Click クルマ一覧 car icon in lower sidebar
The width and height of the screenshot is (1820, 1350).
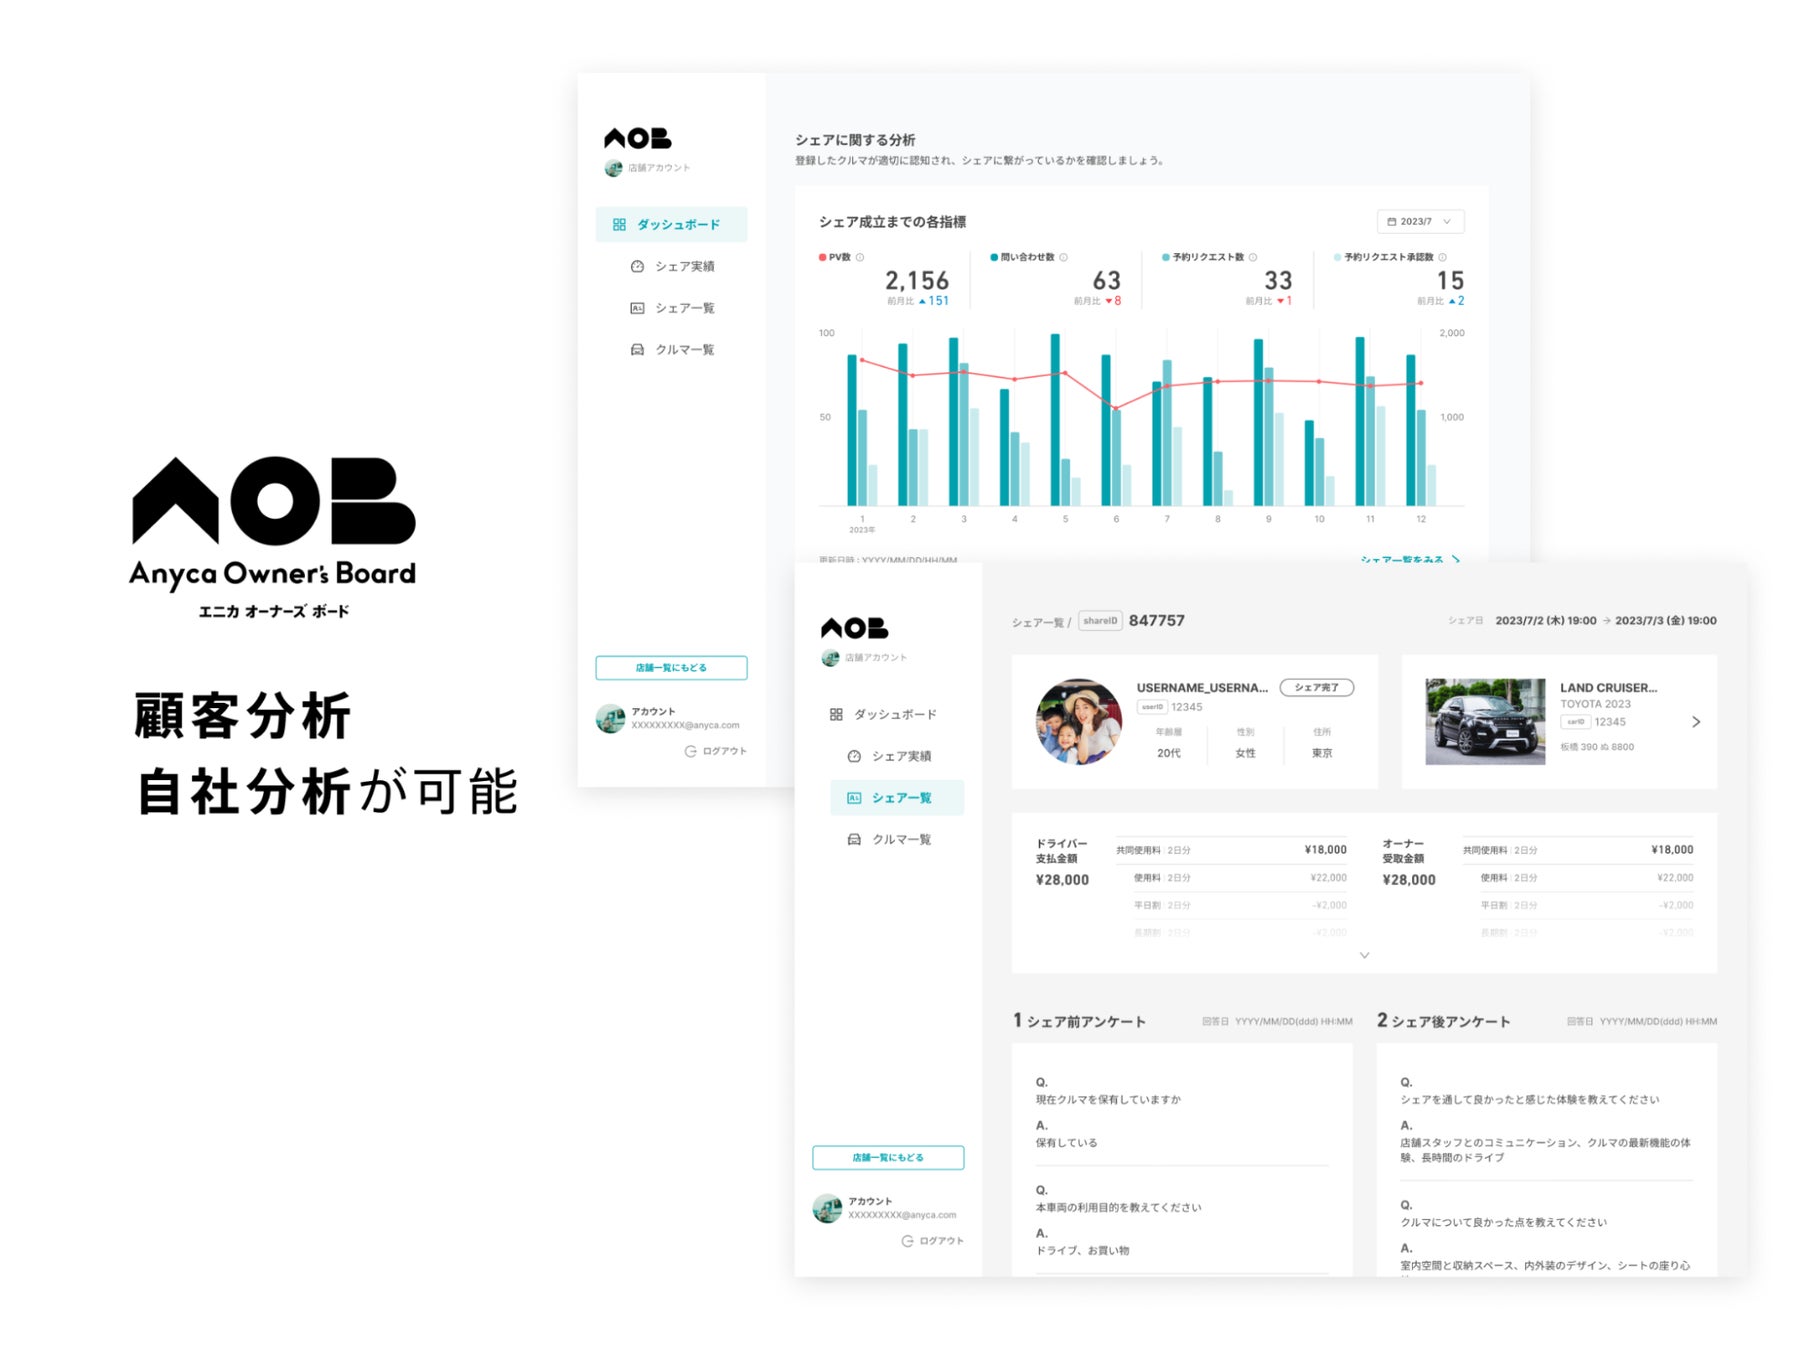tap(854, 840)
